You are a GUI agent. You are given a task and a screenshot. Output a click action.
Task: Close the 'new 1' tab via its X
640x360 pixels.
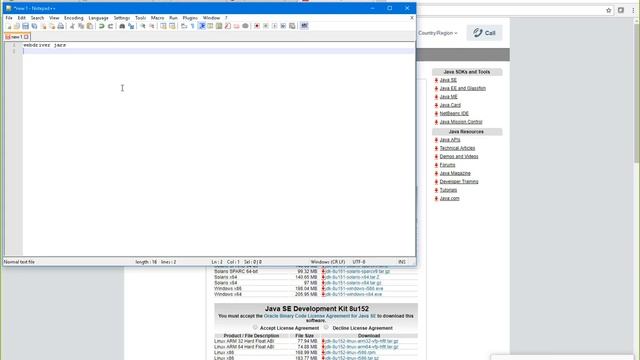click(x=27, y=37)
